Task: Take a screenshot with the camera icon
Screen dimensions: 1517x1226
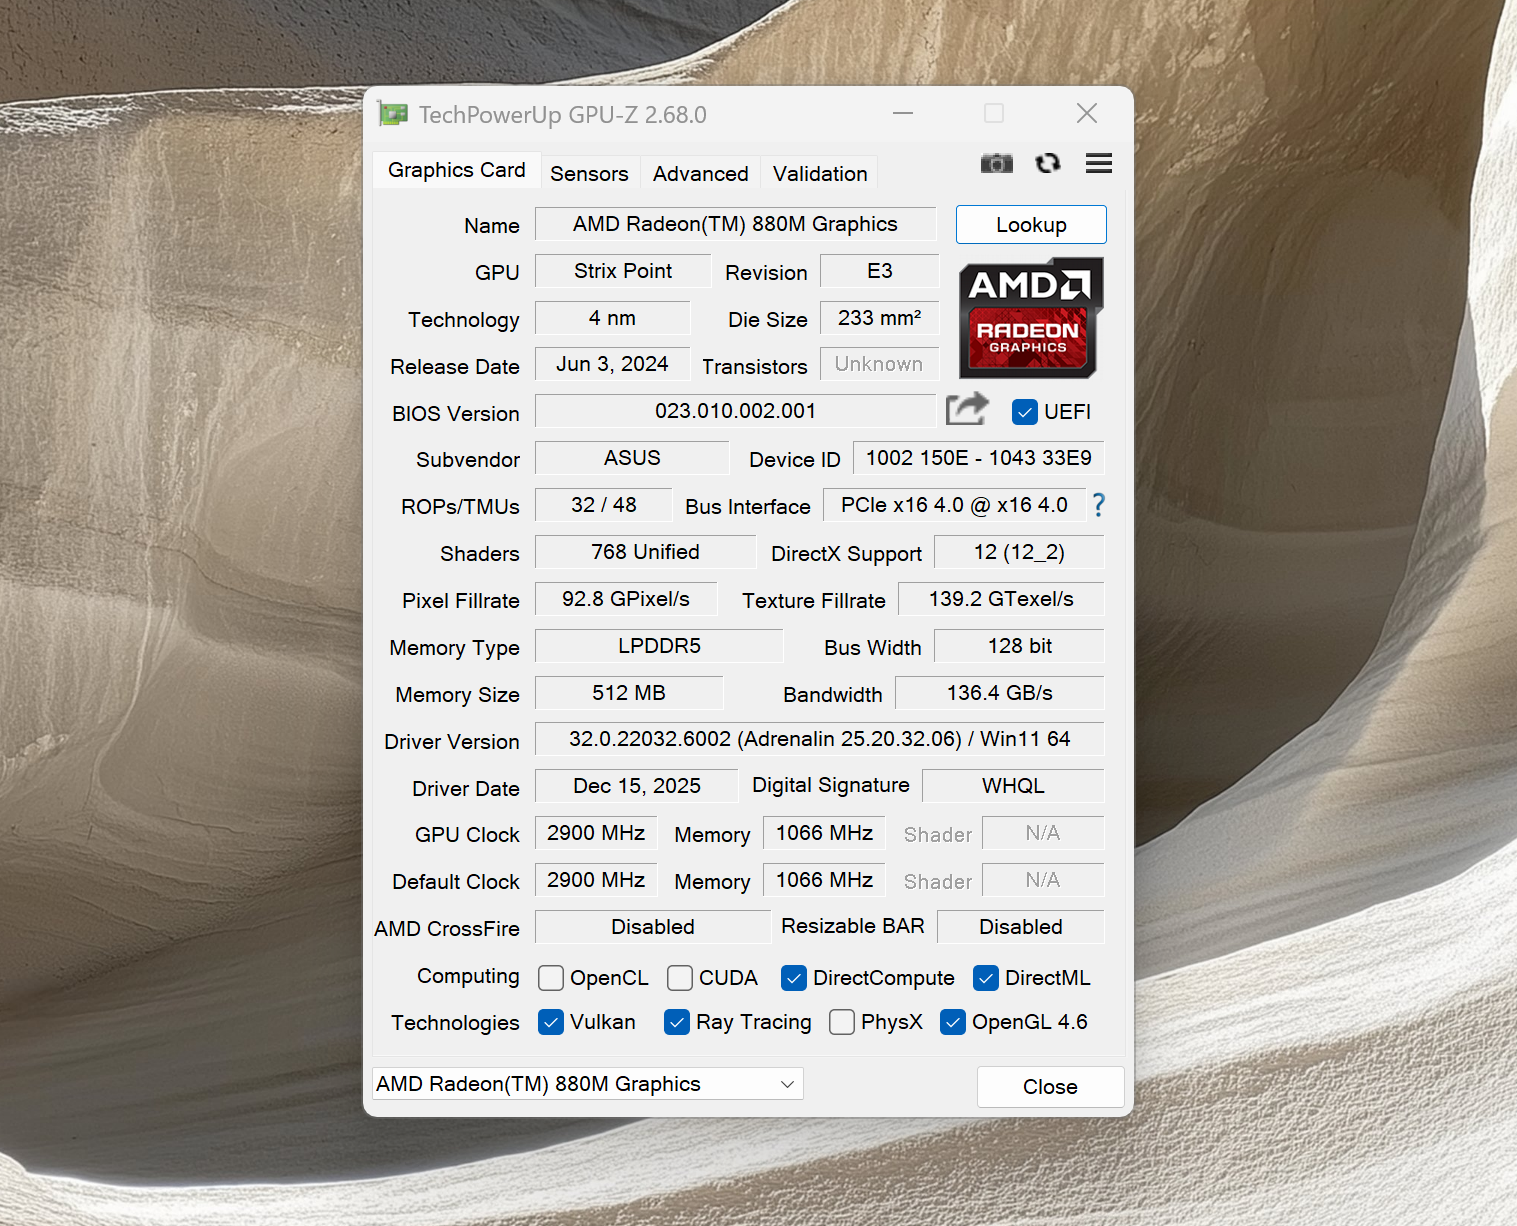Action: coord(996,163)
